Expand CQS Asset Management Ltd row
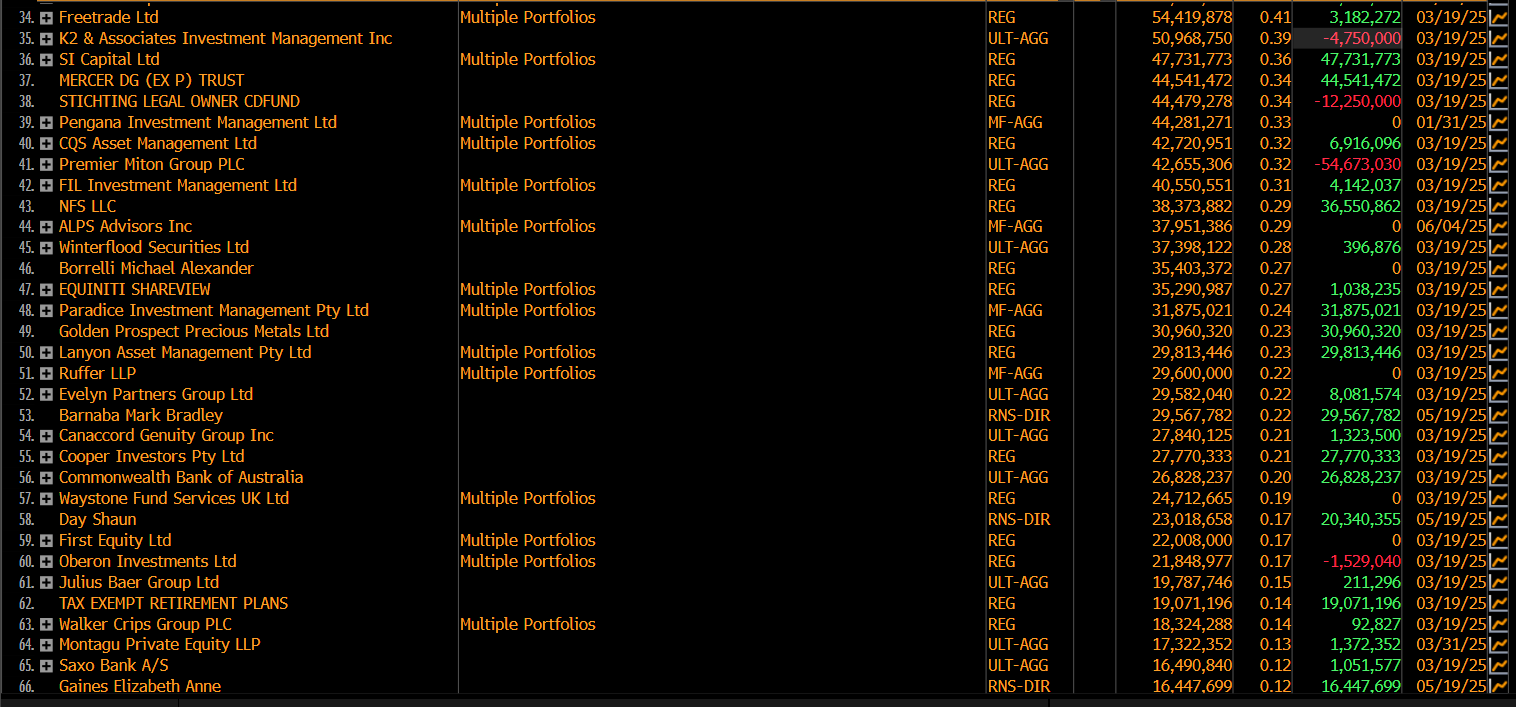This screenshot has width=1516, height=707. (x=46, y=143)
